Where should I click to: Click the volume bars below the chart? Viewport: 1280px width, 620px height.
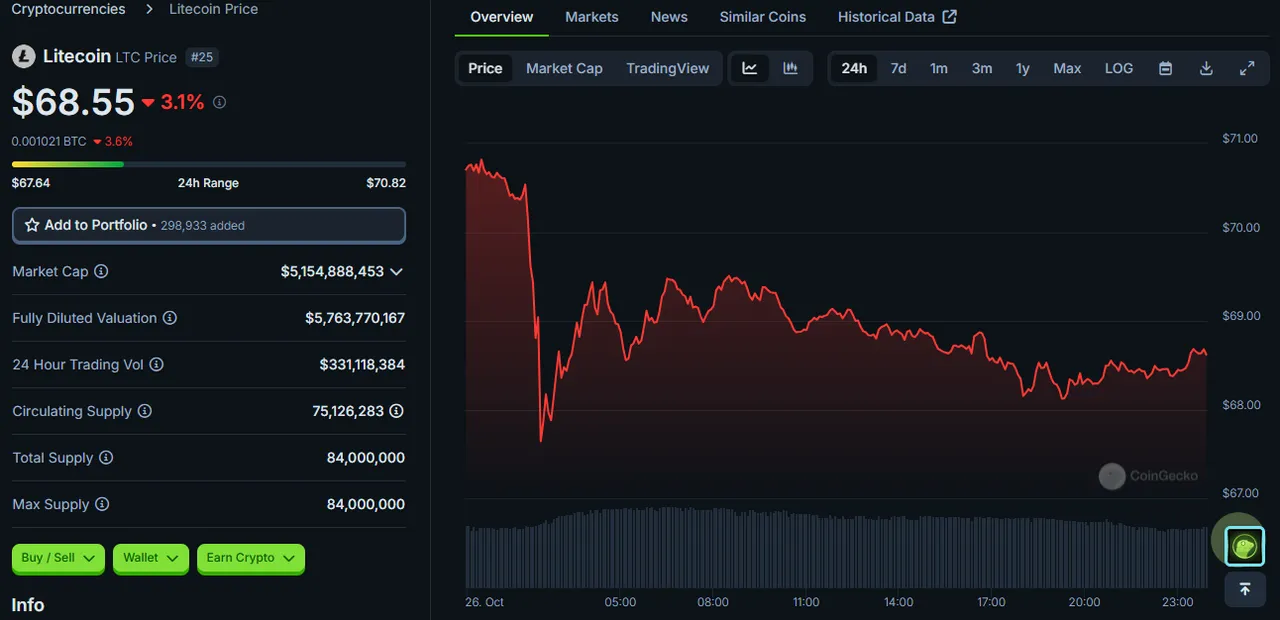click(836, 548)
